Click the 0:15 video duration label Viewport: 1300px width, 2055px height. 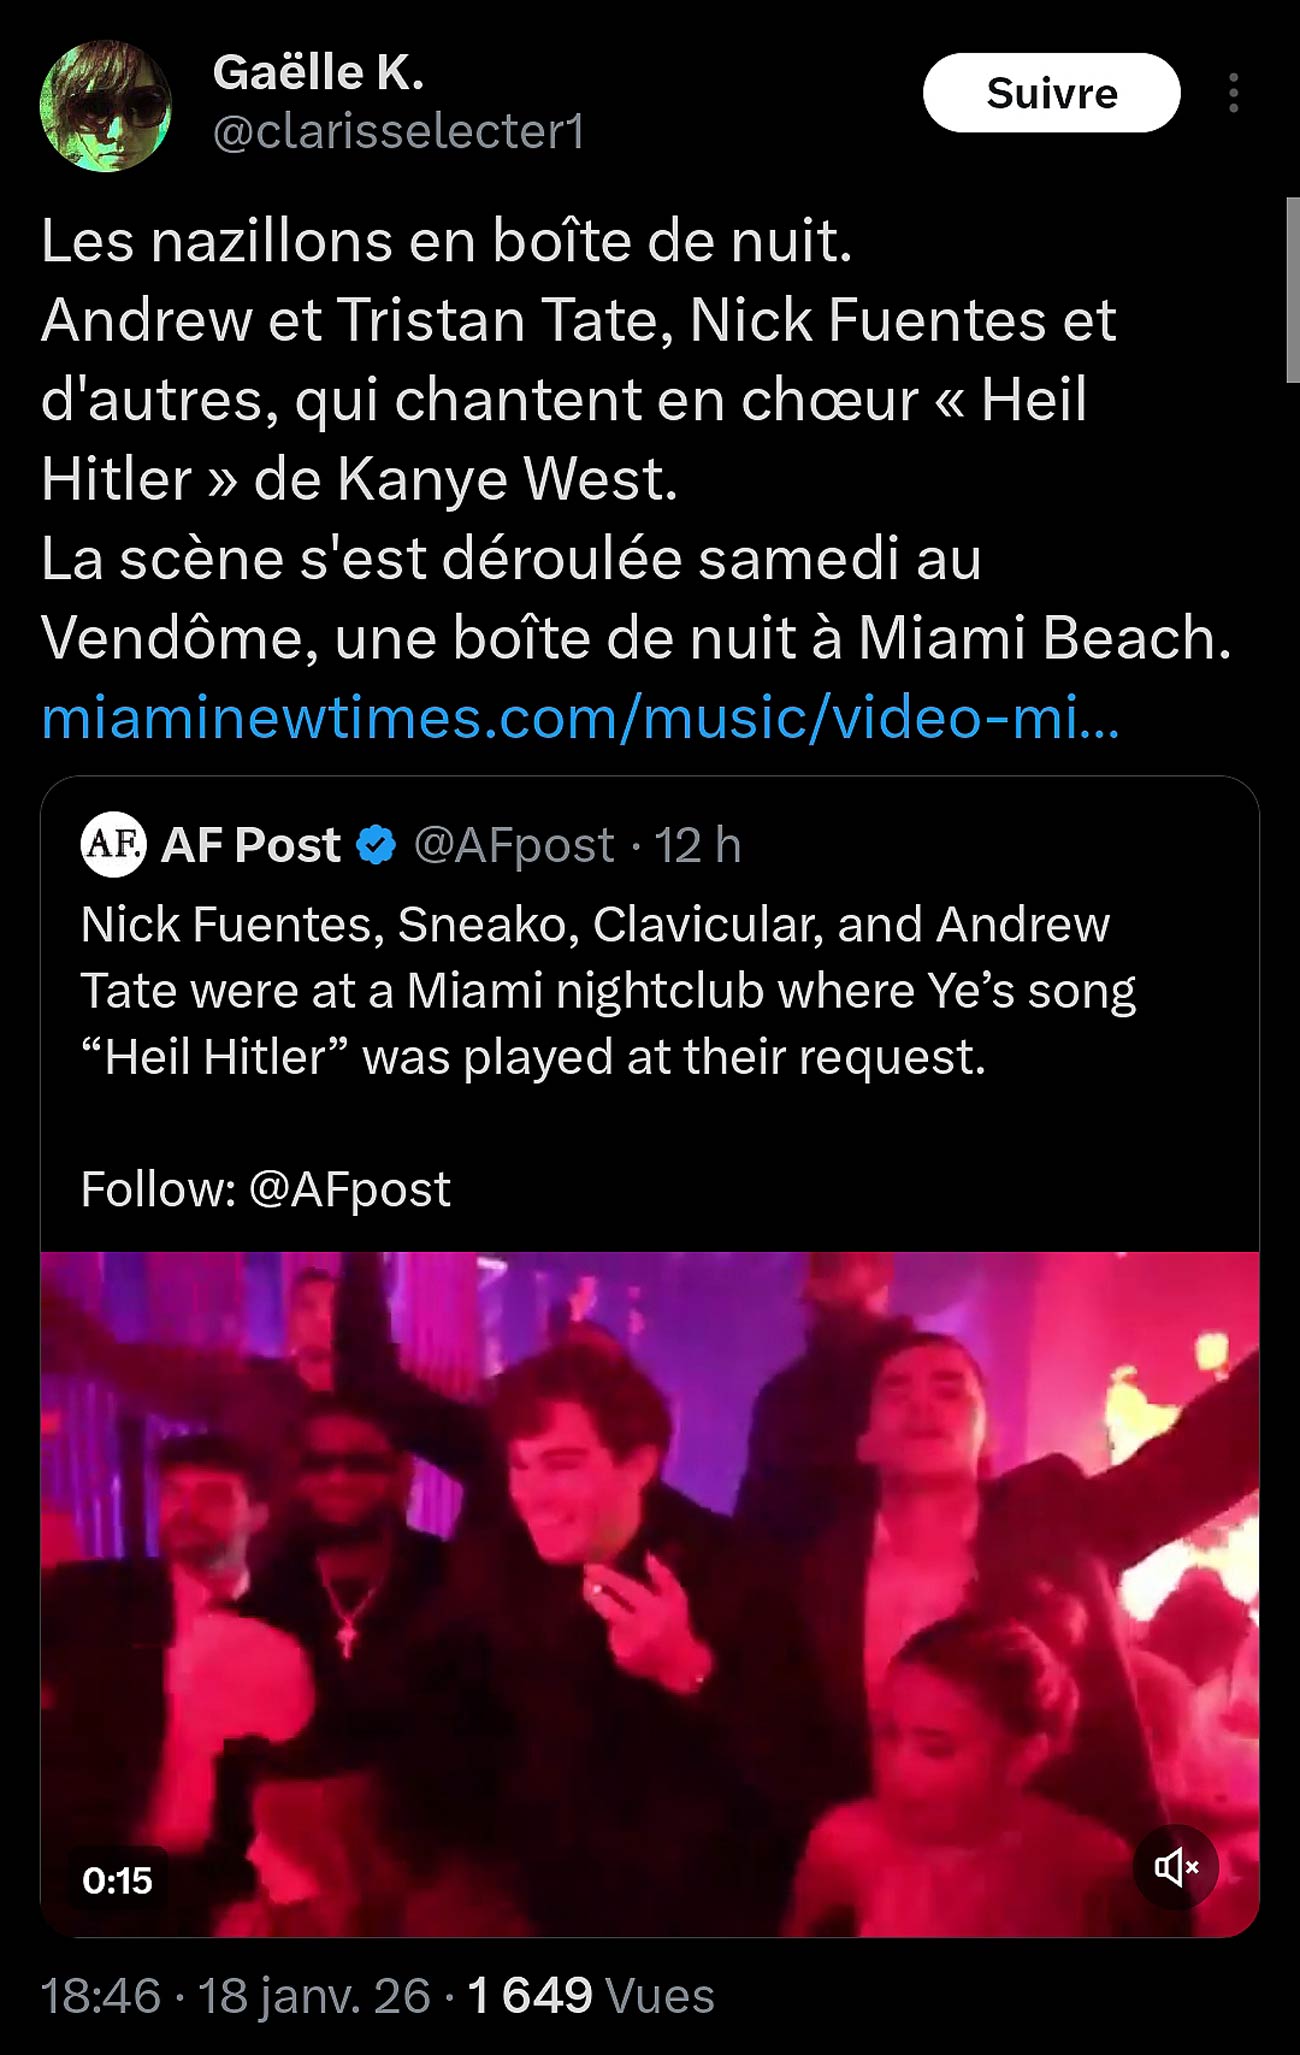(117, 1880)
